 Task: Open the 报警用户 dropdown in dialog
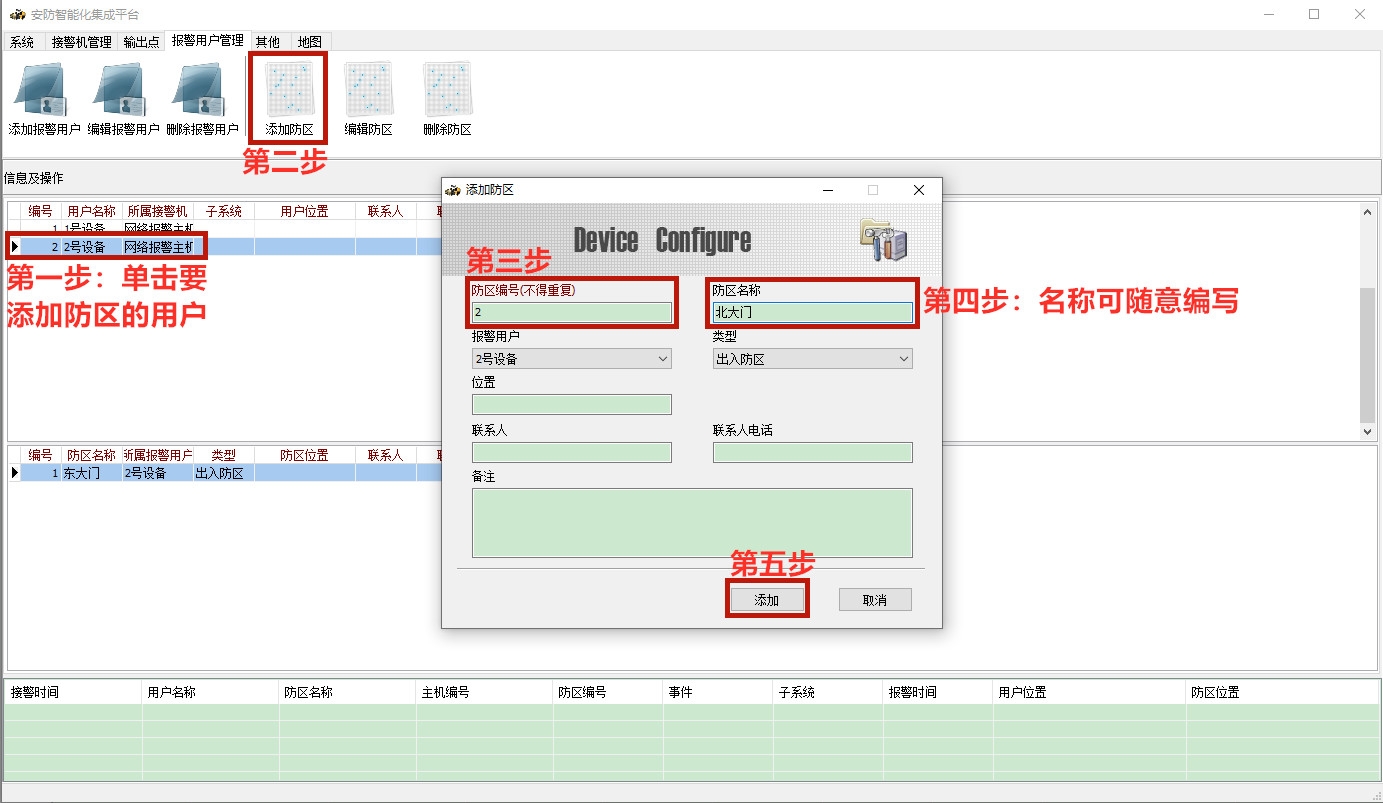click(571, 359)
